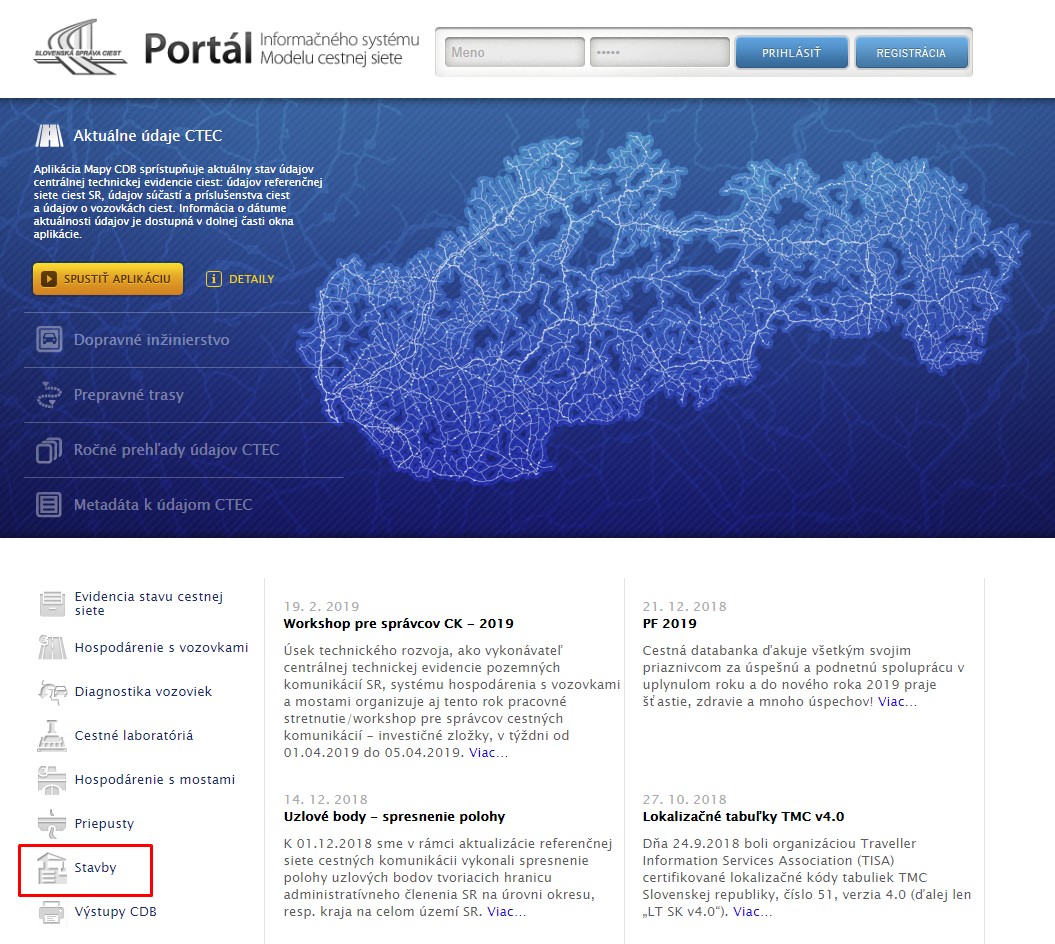
Task: Click the password input field
Action: 657,53
